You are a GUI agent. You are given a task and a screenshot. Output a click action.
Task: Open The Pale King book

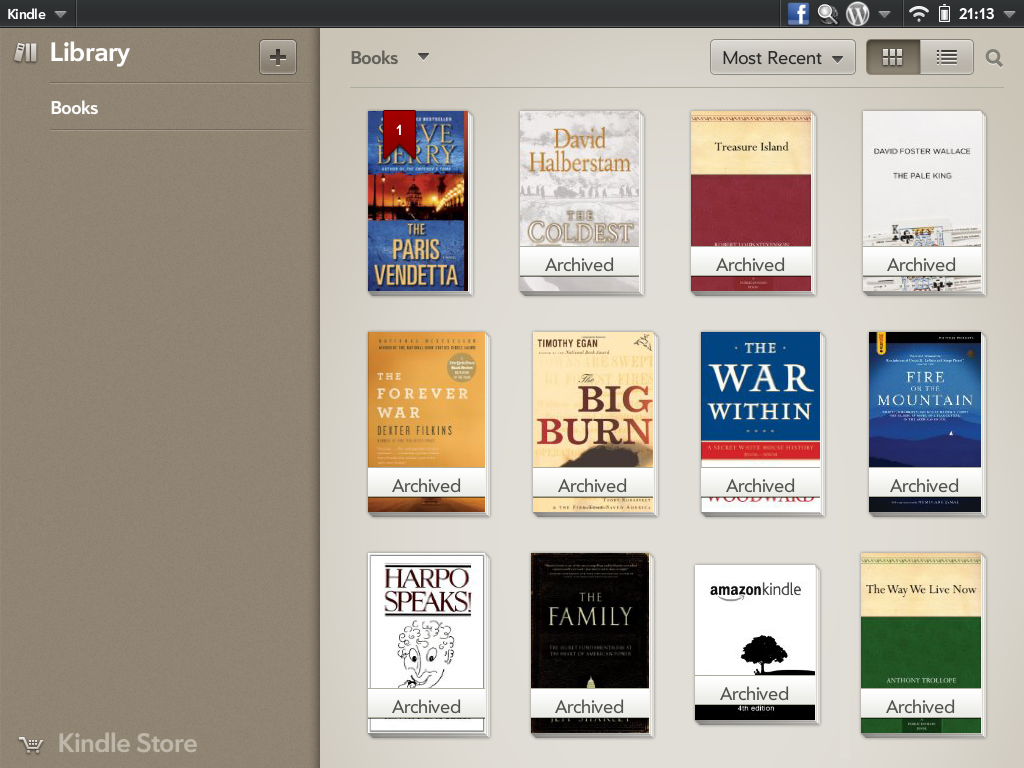[x=922, y=202]
